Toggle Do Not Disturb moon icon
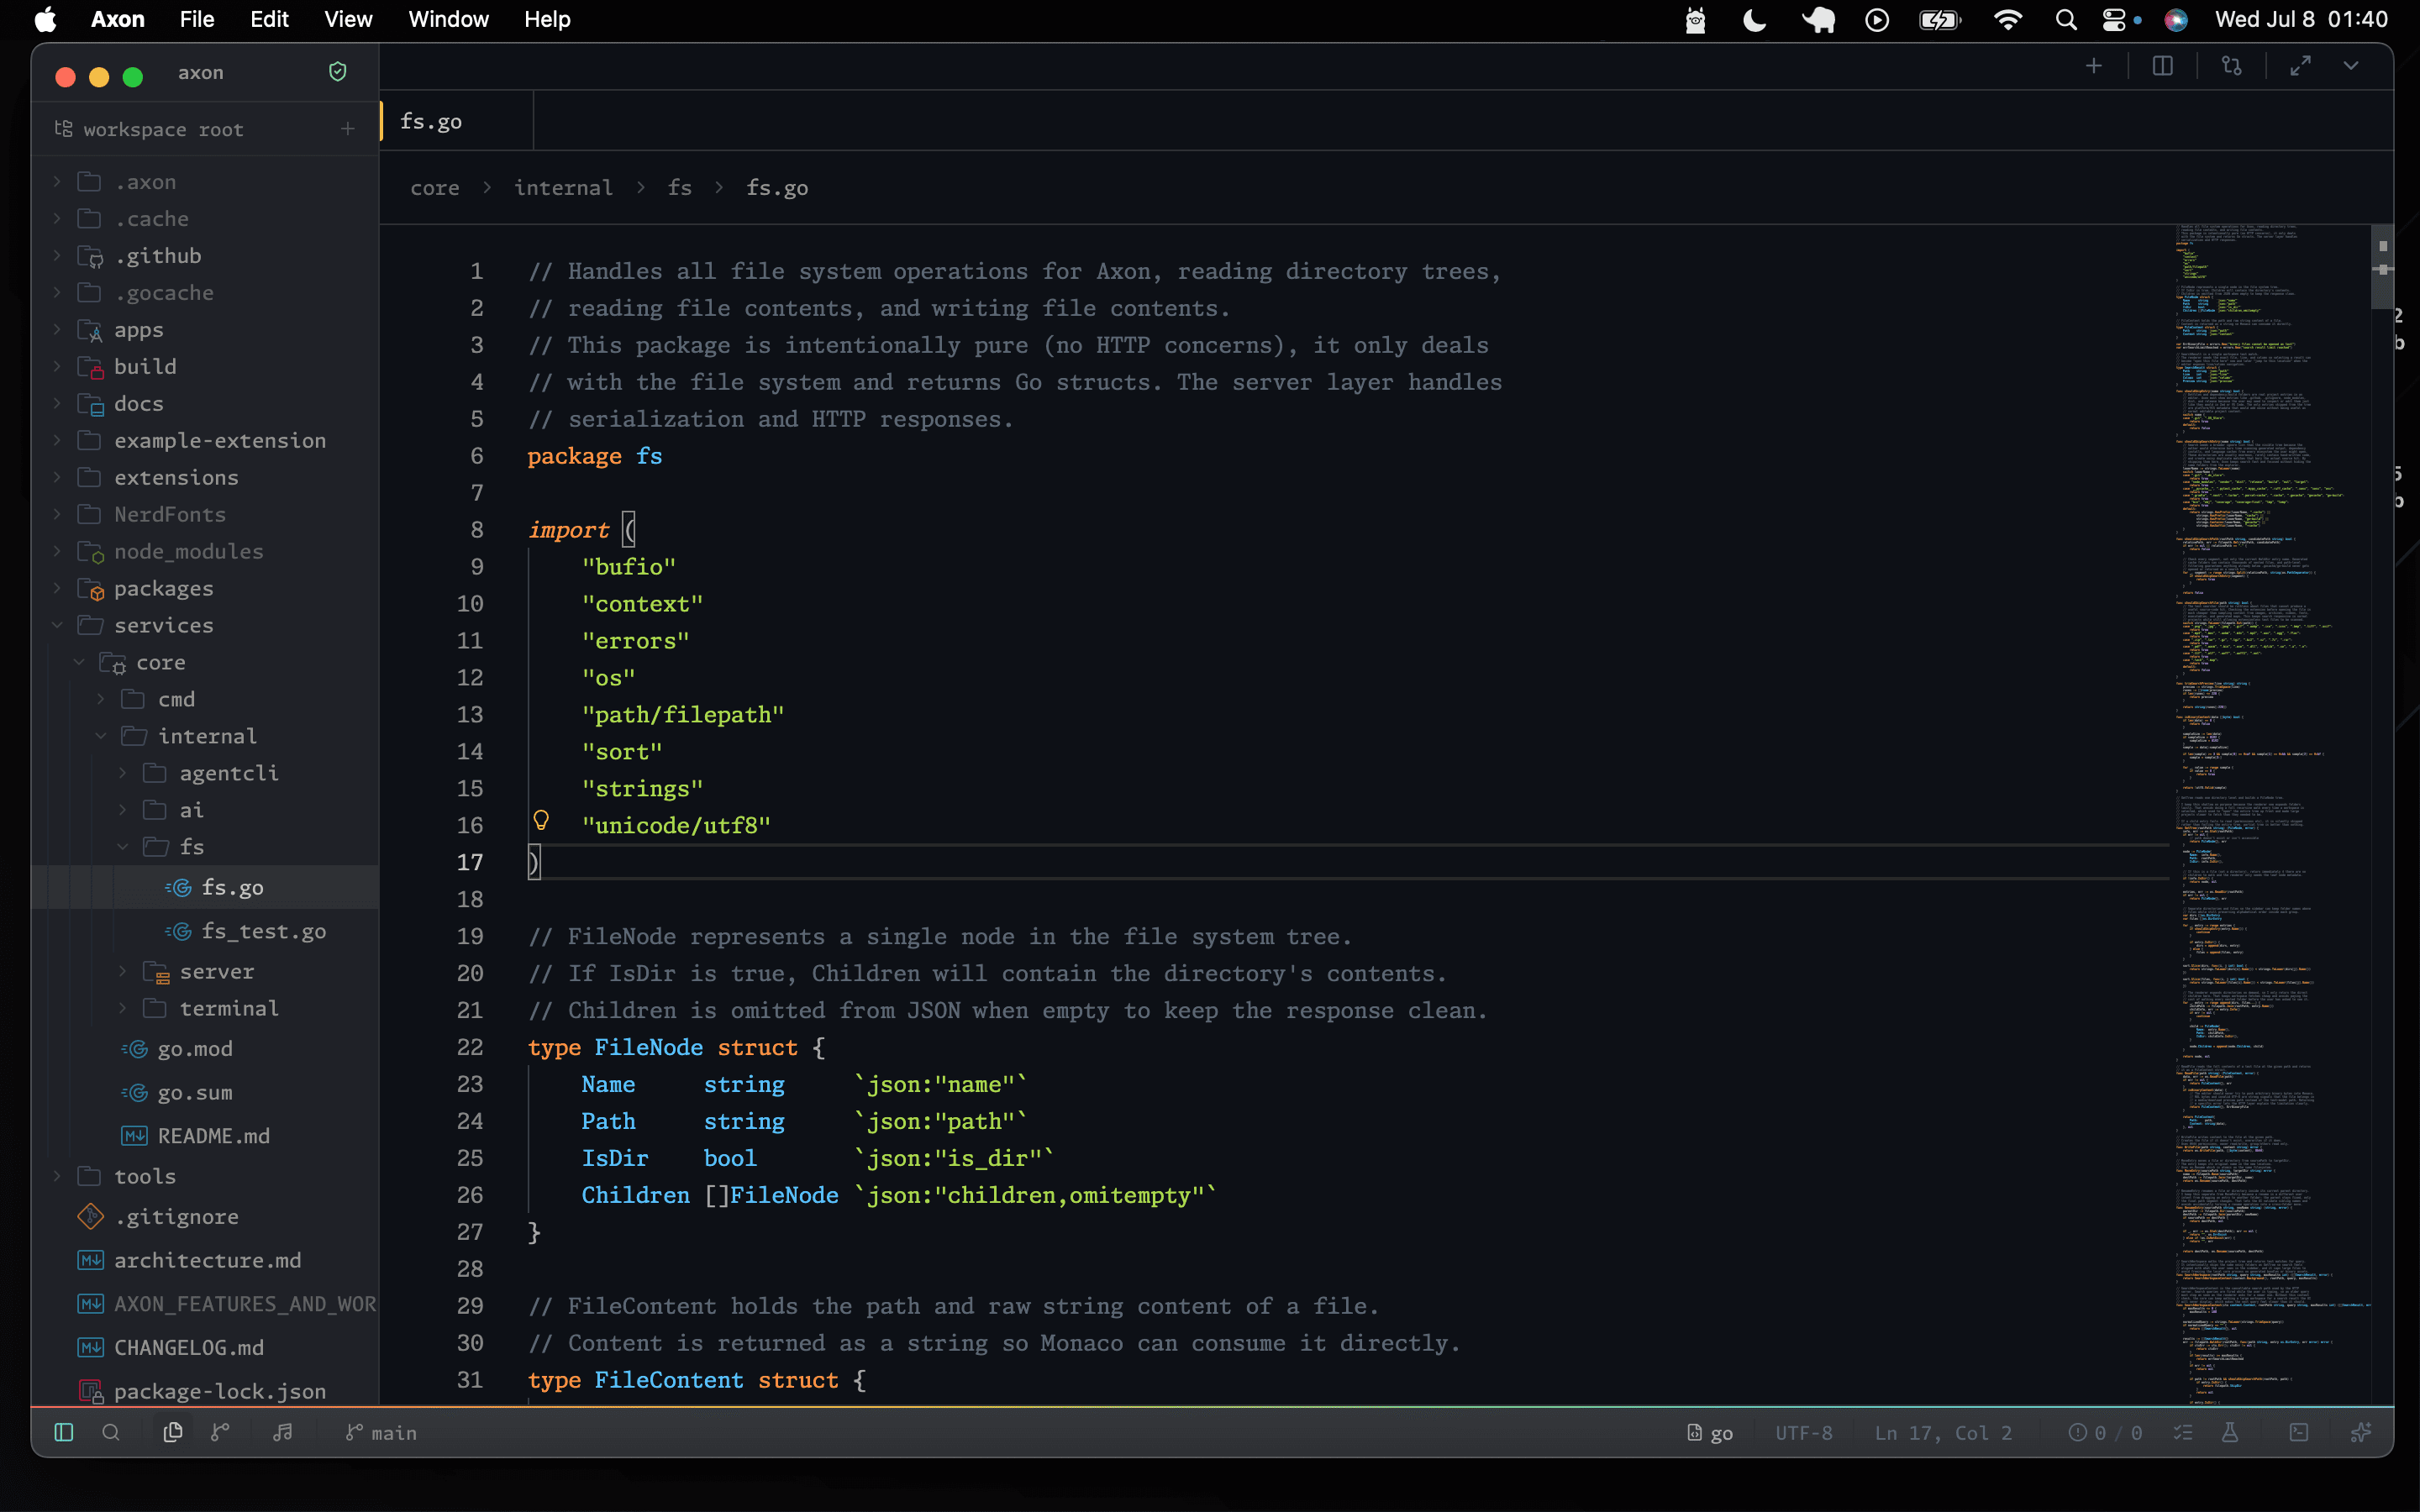This screenshot has width=2420, height=1512. [1755, 20]
